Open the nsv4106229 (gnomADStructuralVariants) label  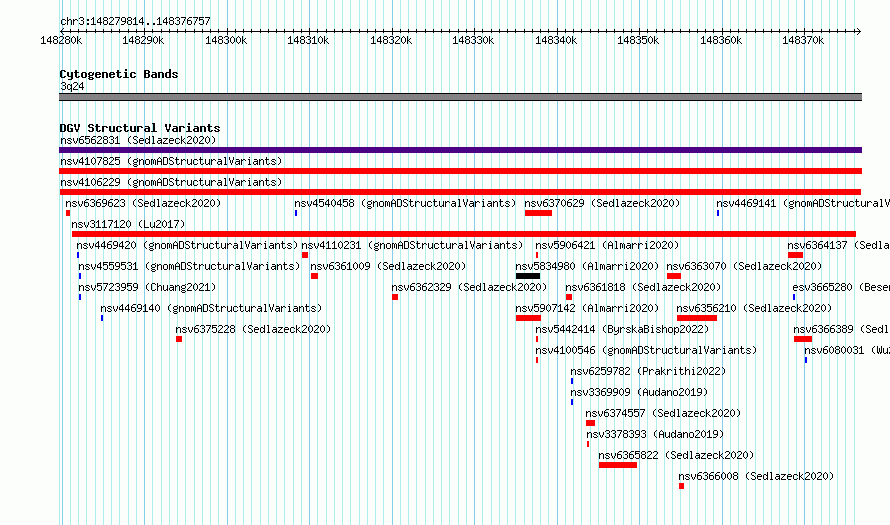[171, 182]
